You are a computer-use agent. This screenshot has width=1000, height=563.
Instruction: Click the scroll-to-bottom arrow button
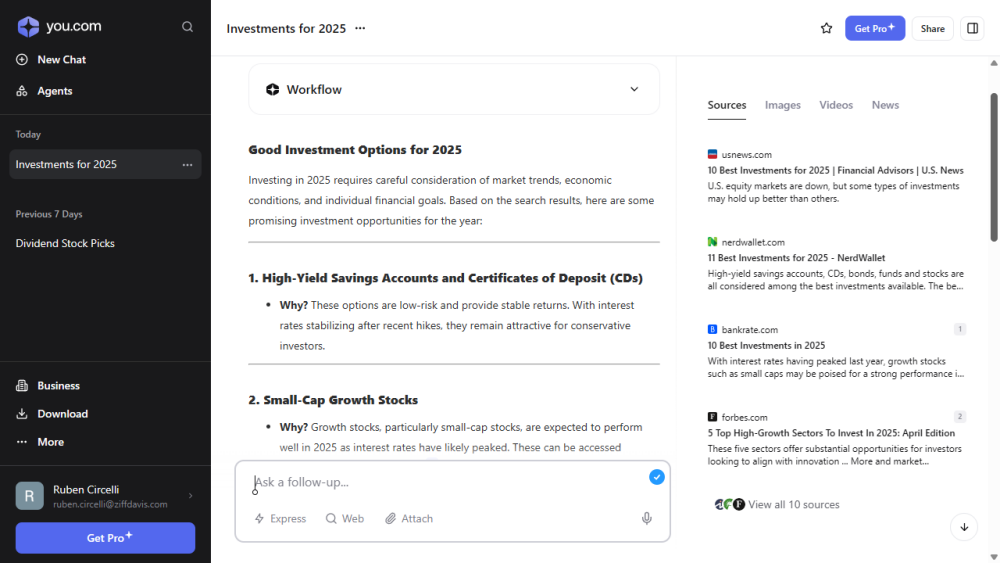click(x=964, y=527)
